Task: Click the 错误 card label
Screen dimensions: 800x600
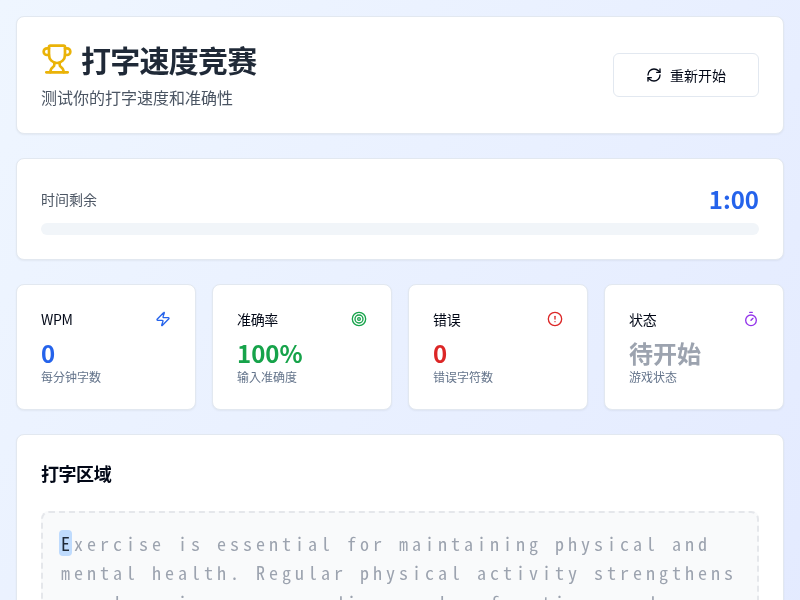Action: pos(447,320)
